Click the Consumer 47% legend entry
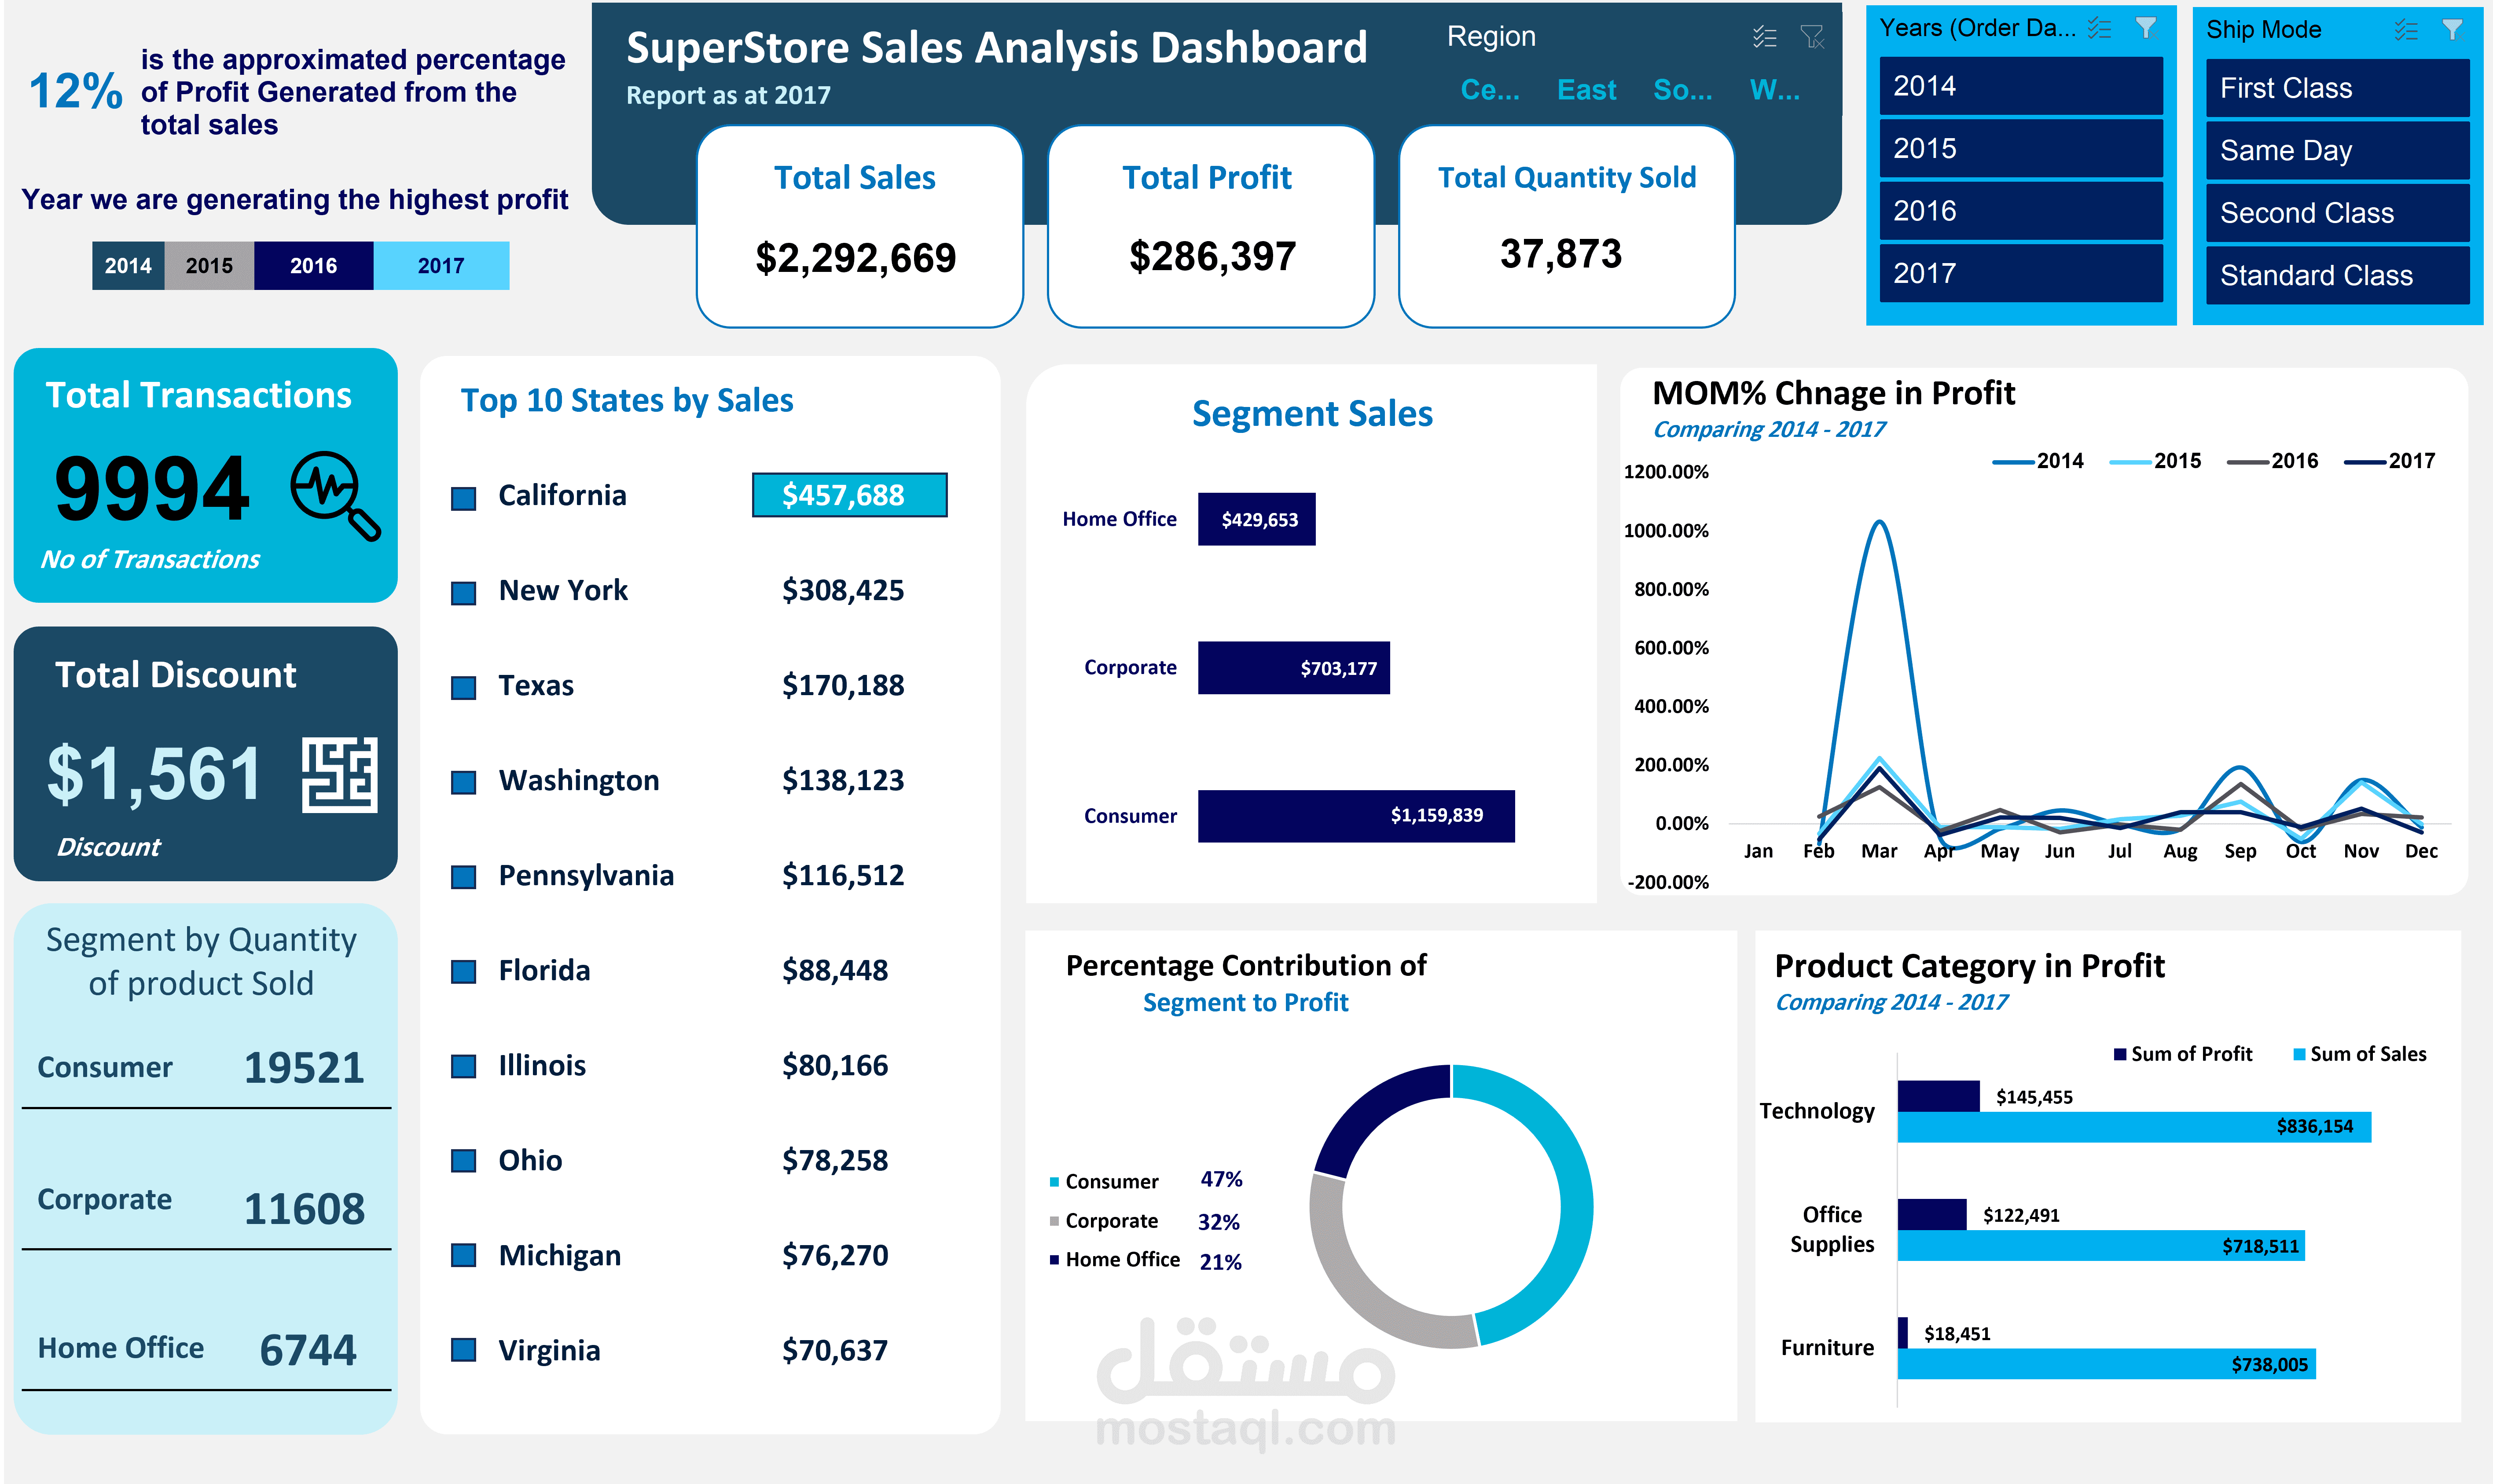The image size is (2493, 1484). (1146, 1181)
